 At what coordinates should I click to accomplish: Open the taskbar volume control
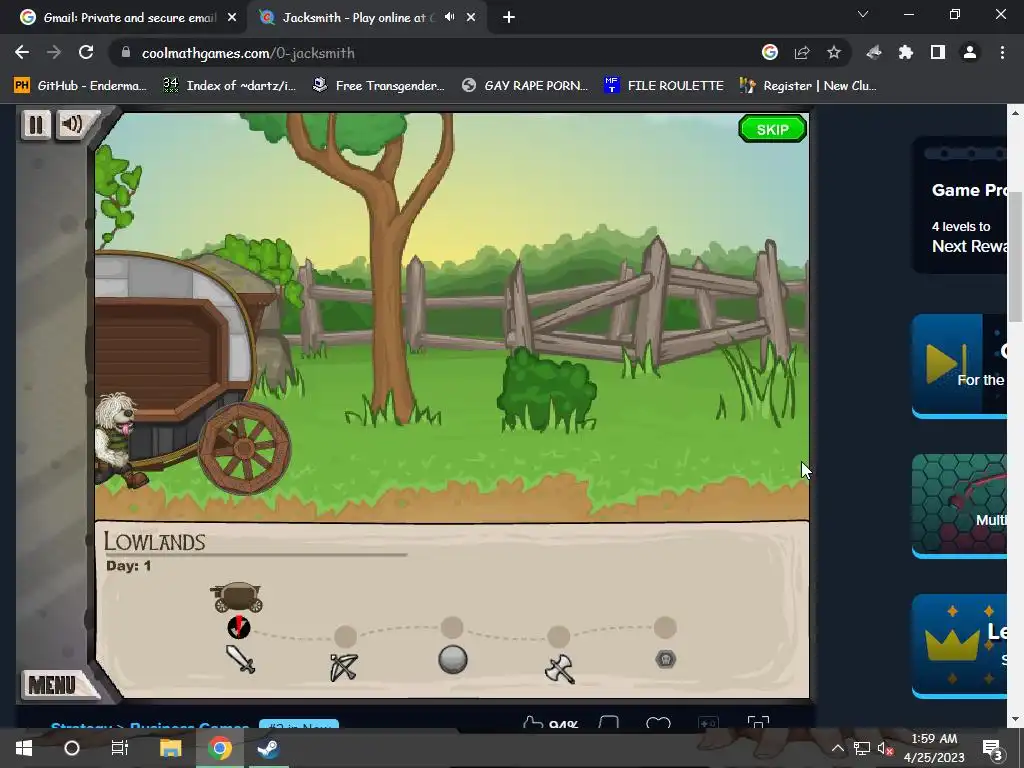click(885, 748)
